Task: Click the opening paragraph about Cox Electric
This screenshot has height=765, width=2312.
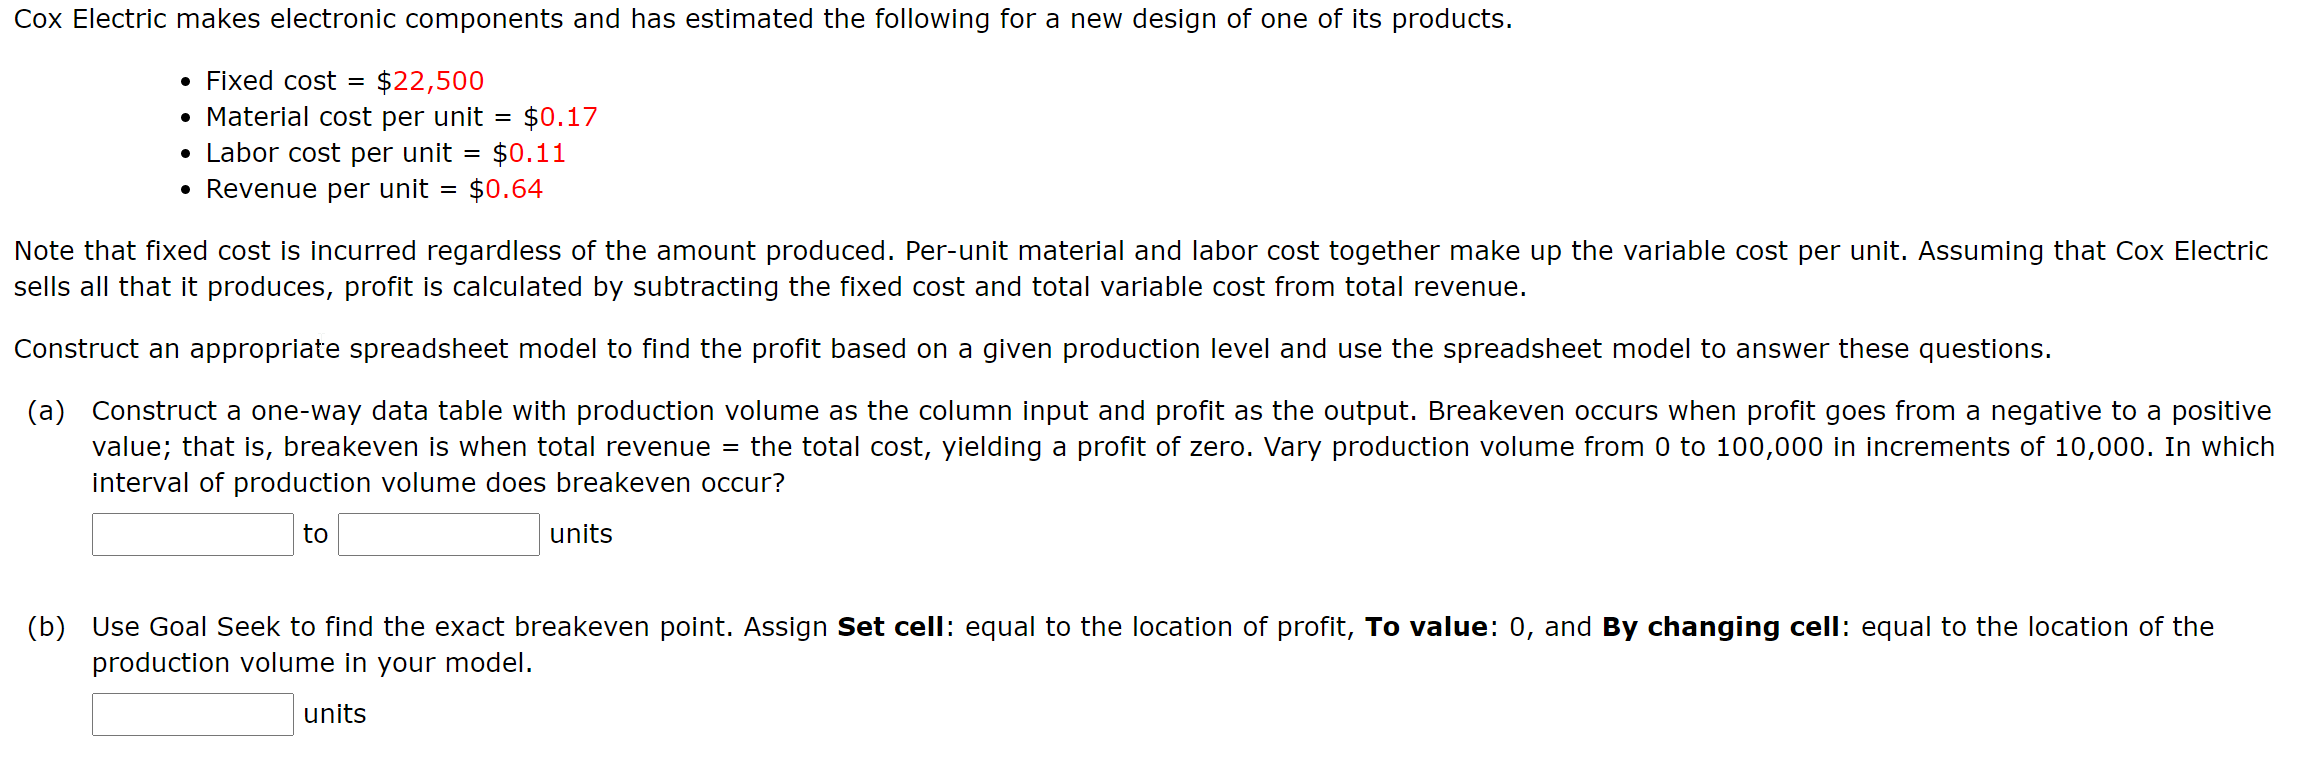Action: [760, 18]
